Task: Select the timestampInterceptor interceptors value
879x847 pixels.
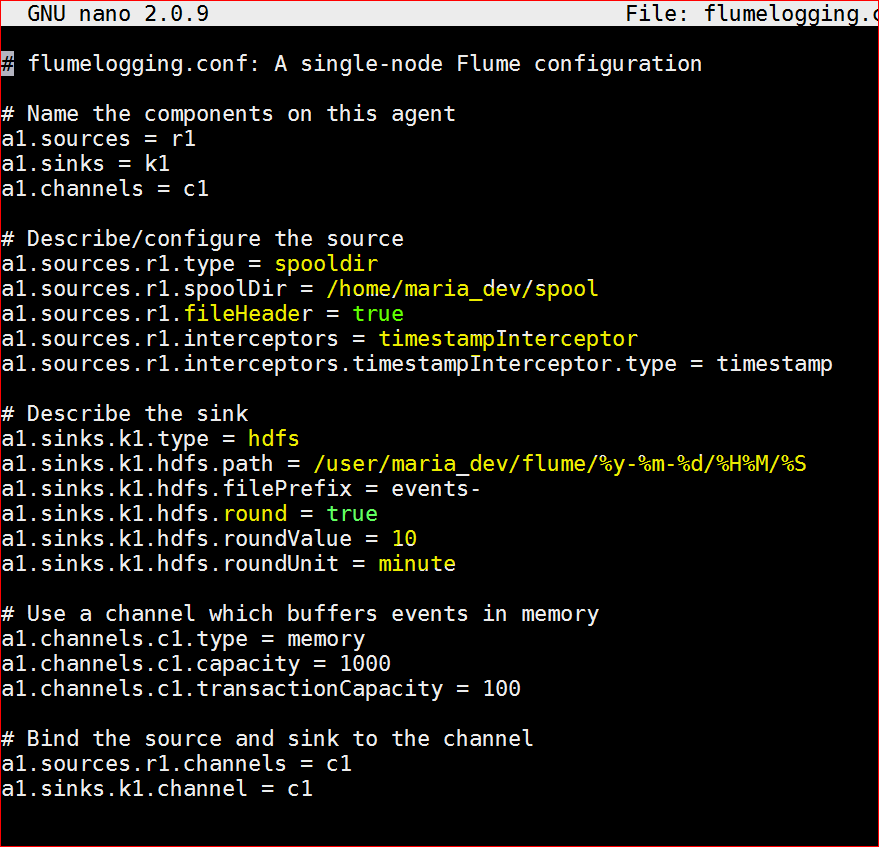Action: coord(508,339)
